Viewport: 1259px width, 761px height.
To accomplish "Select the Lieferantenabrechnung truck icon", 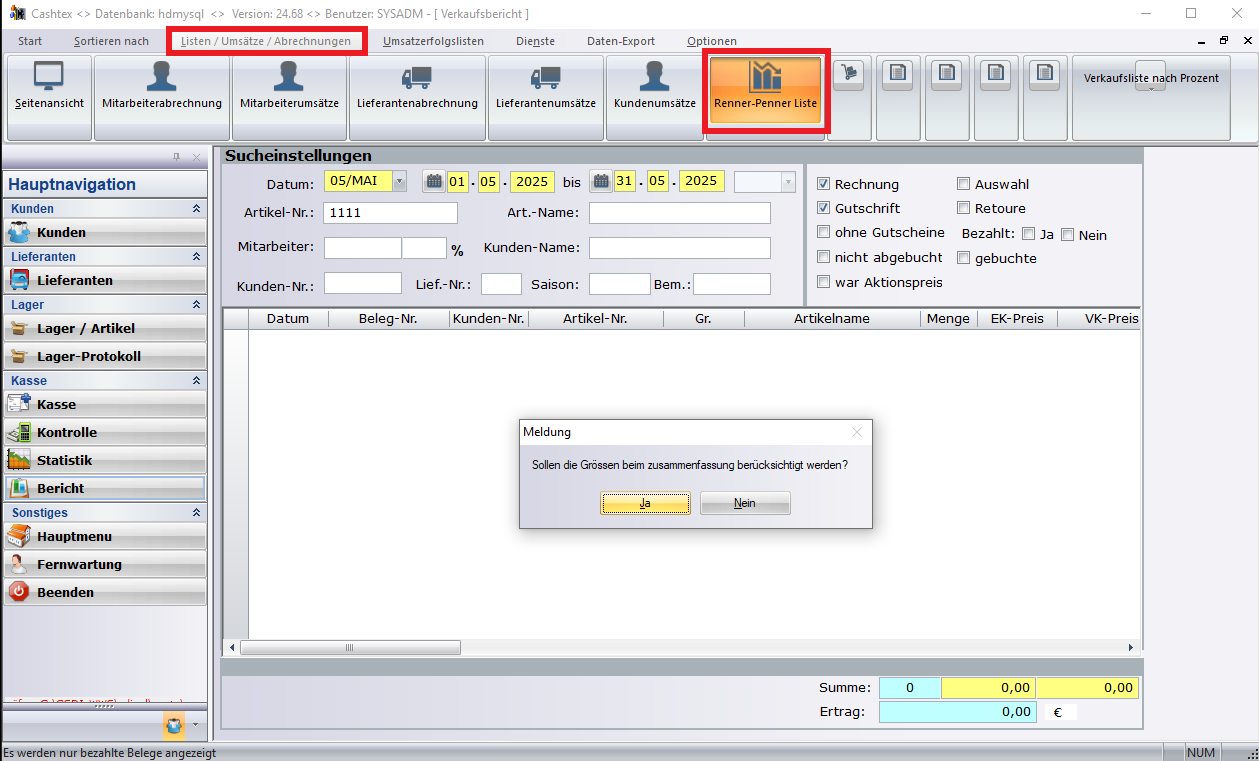I will 416,77.
